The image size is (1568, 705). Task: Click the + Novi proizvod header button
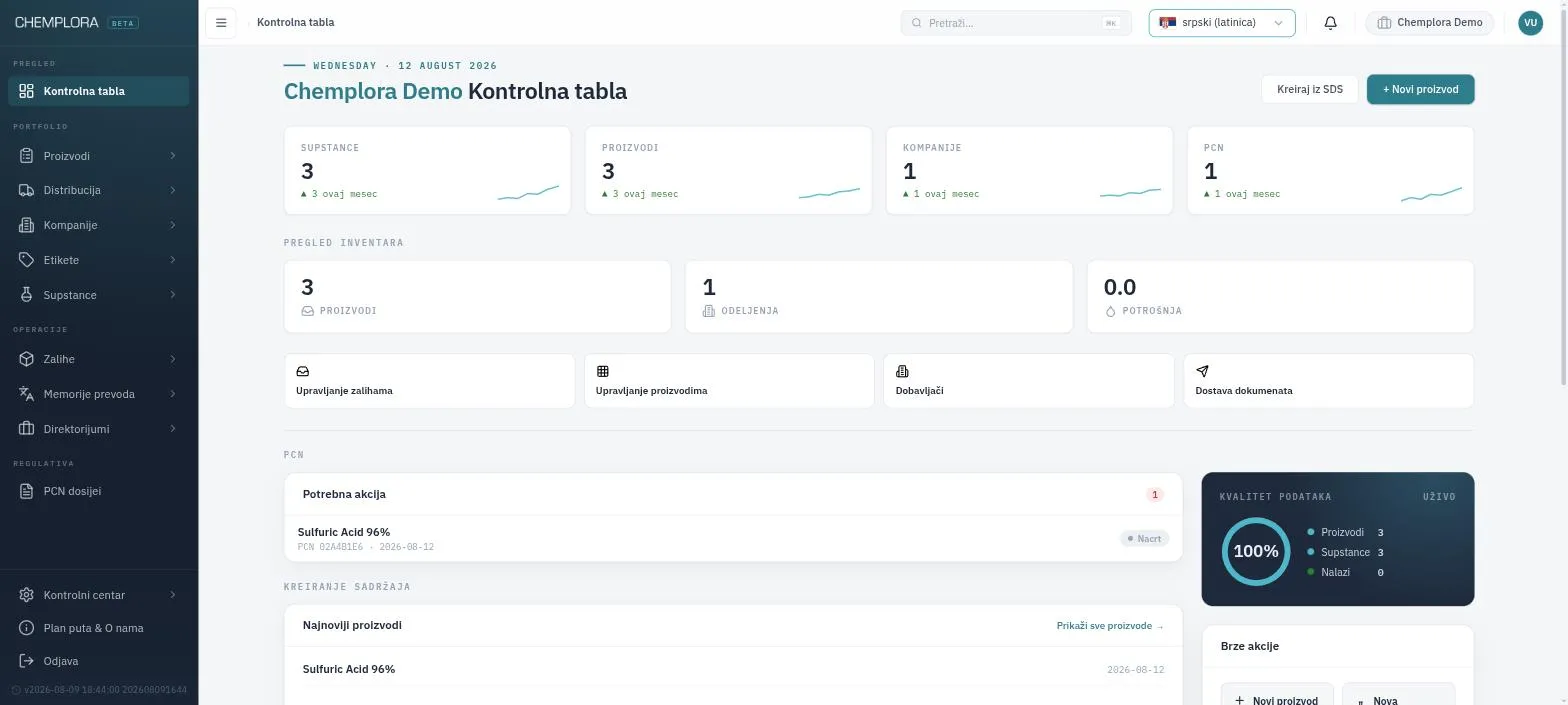(x=1420, y=89)
